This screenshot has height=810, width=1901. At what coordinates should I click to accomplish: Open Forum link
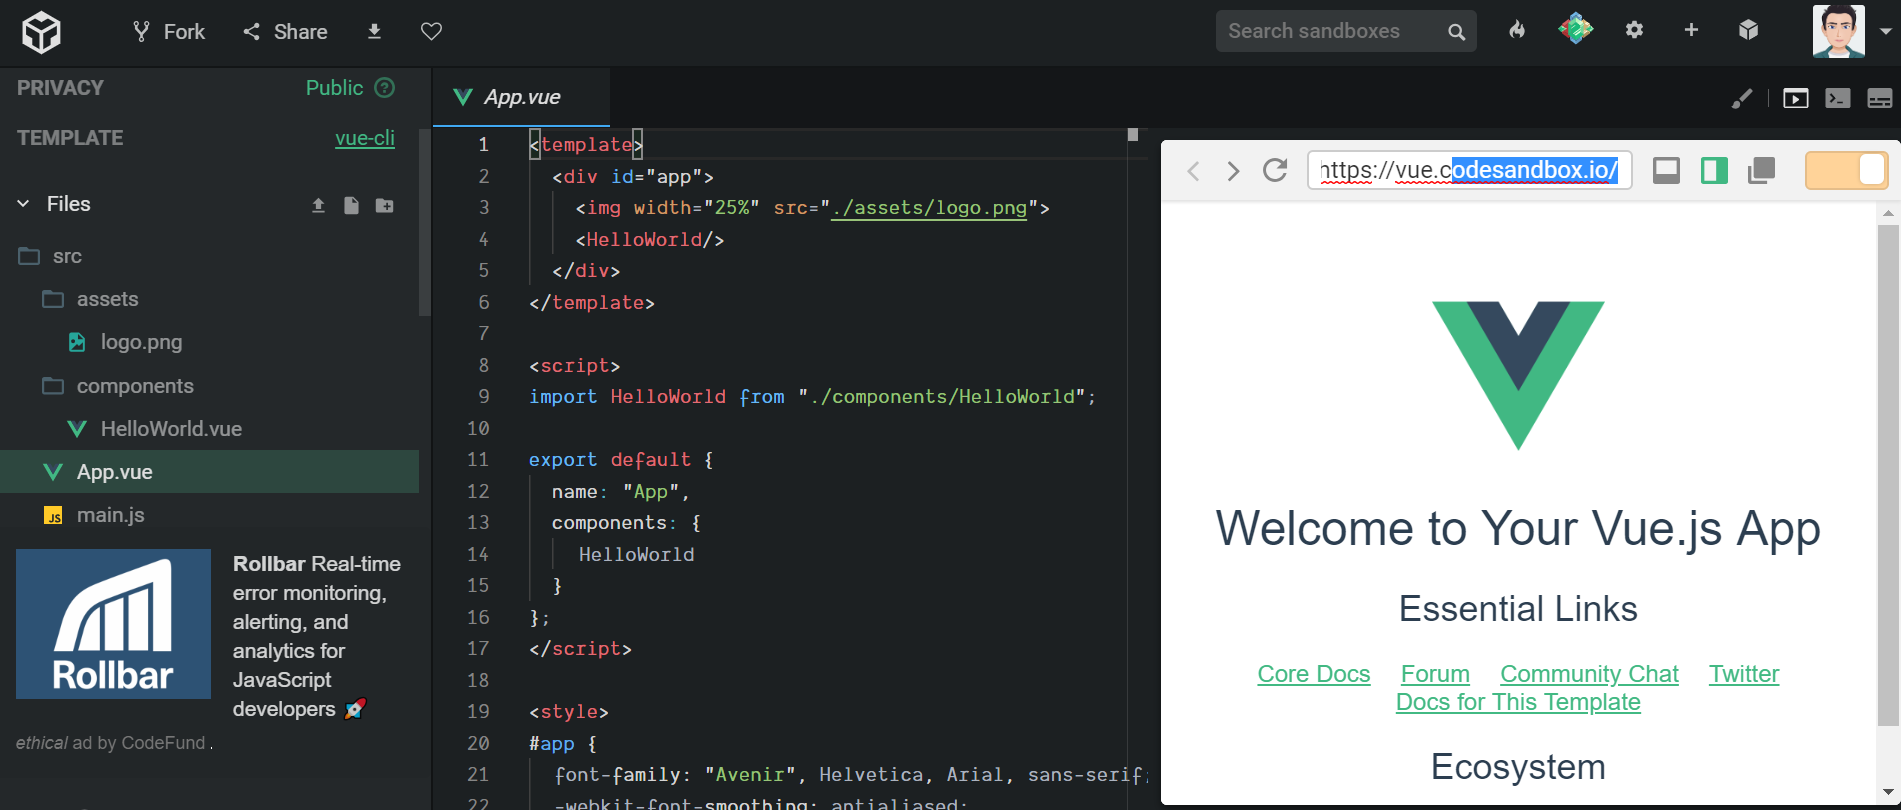(1435, 674)
